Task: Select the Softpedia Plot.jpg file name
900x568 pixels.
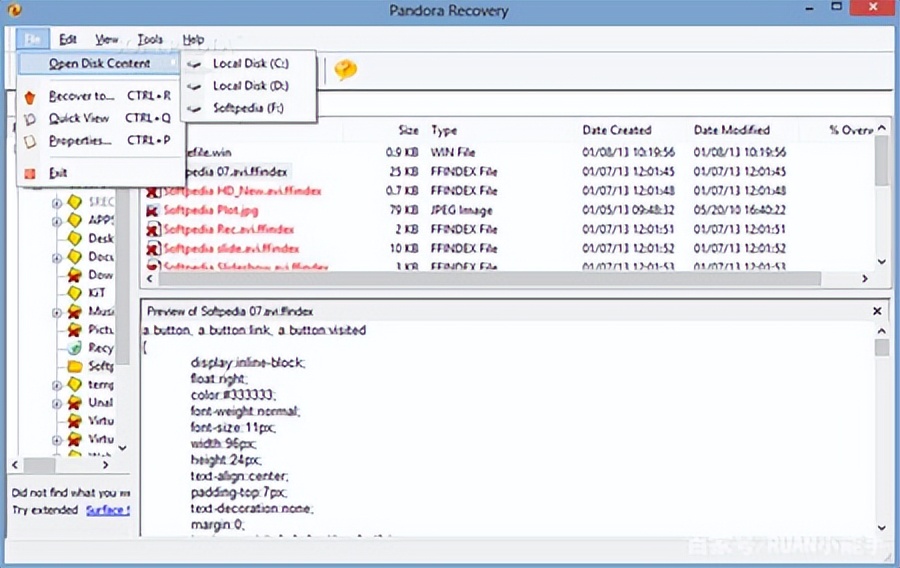Action: tap(211, 211)
